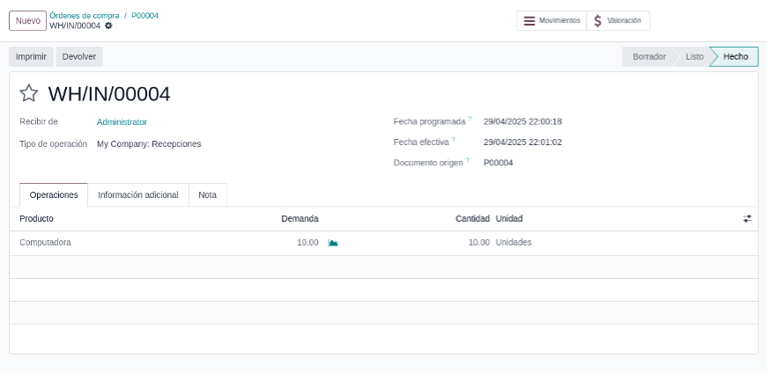768x373 pixels.
Task: Click the Devolver button
Action: (x=79, y=57)
